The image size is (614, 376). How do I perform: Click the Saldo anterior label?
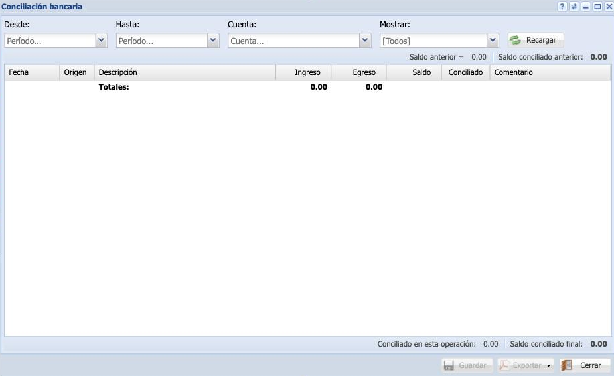click(436, 57)
